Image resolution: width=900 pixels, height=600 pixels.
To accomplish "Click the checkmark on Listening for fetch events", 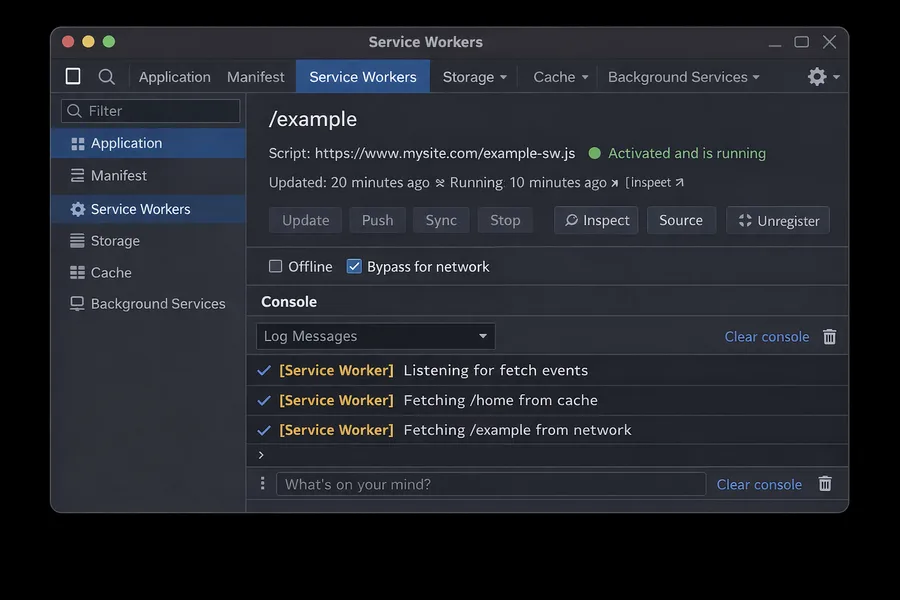I will pos(264,371).
